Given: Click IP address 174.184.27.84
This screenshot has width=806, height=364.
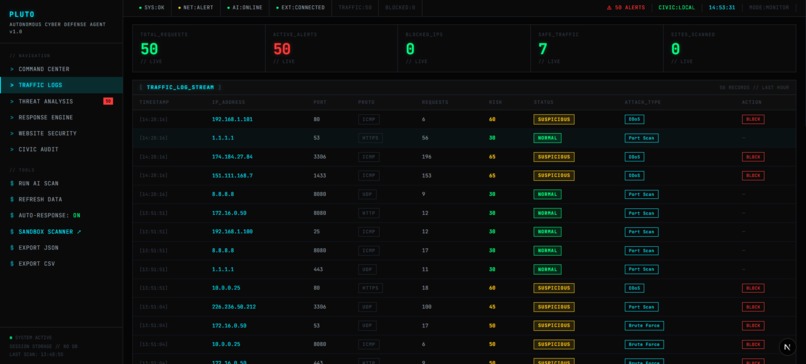Looking at the screenshot, I should pos(232,157).
